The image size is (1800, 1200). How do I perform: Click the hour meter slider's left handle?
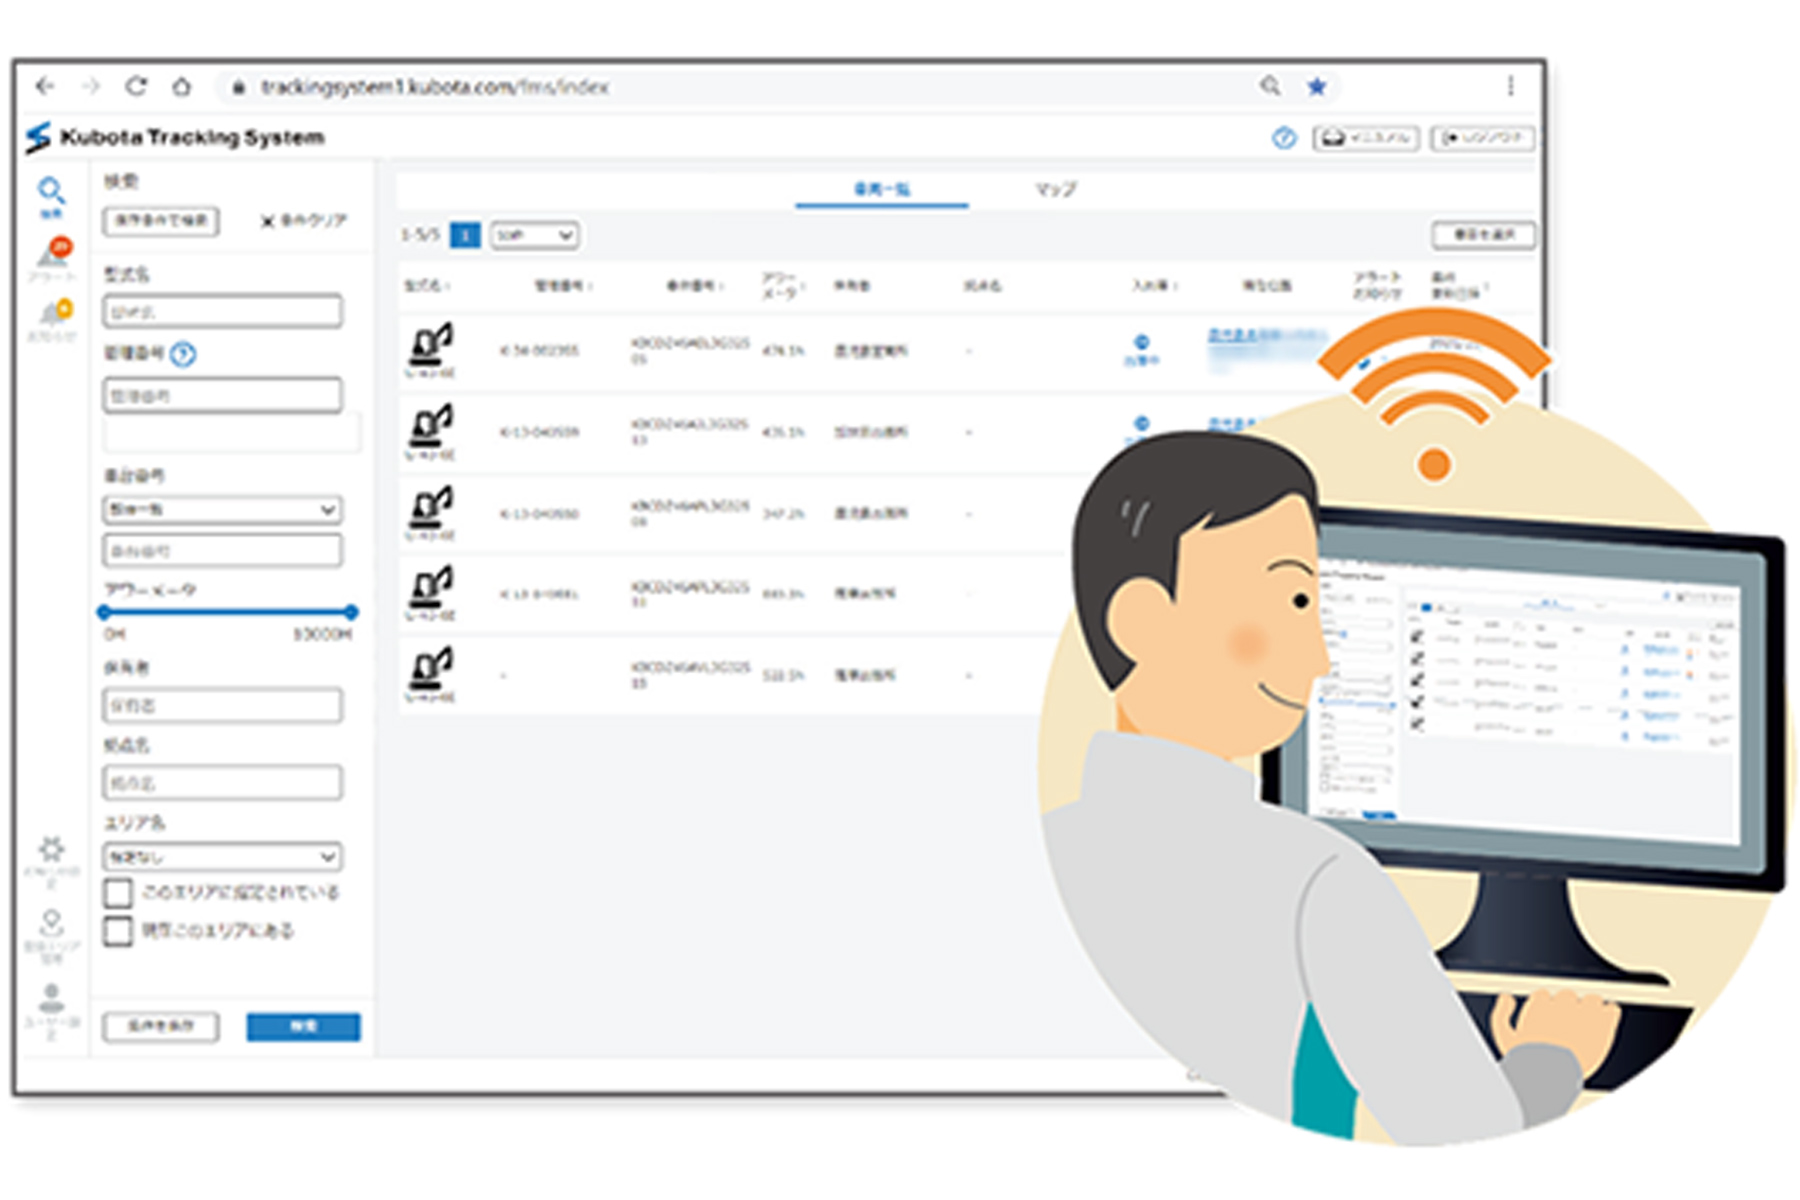tap(104, 611)
